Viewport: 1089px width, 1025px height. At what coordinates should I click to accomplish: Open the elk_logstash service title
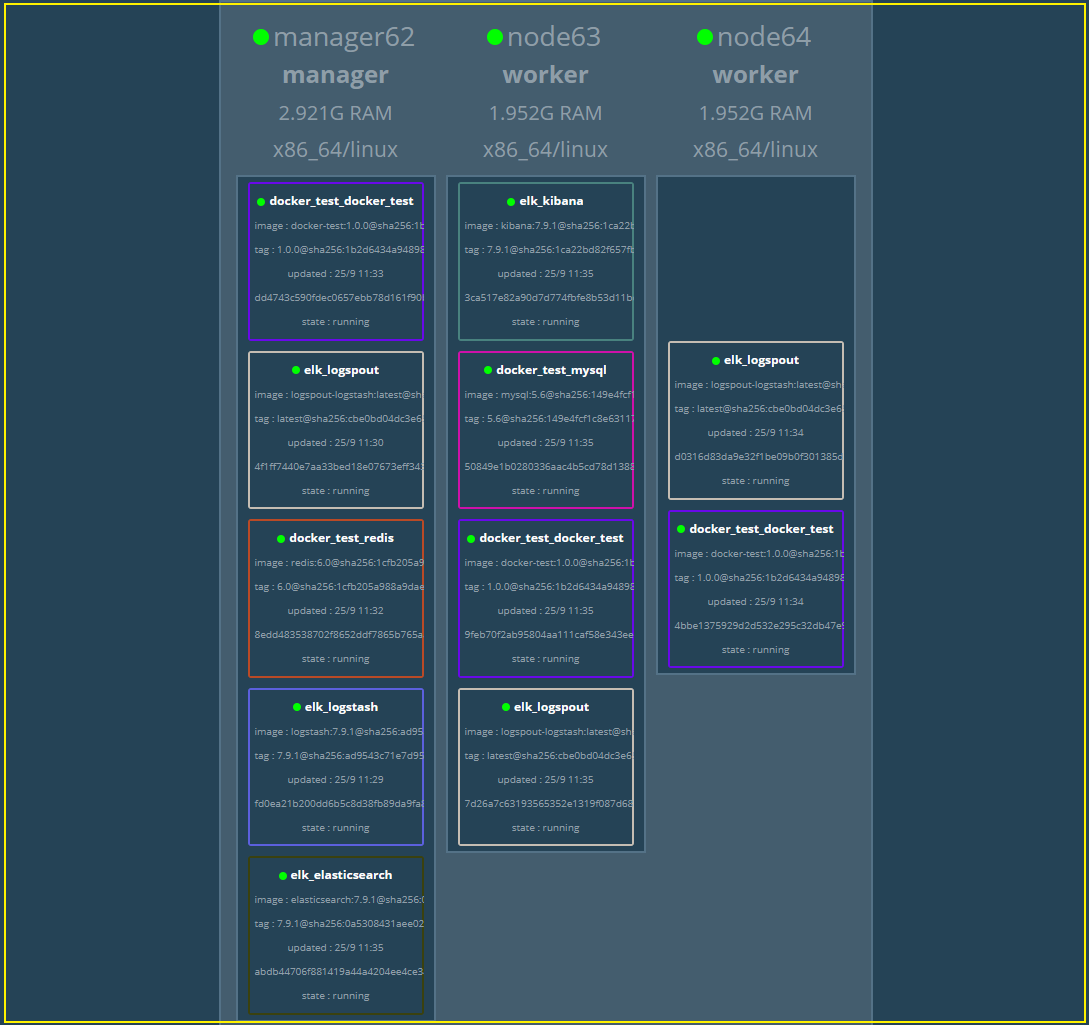(342, 707)
